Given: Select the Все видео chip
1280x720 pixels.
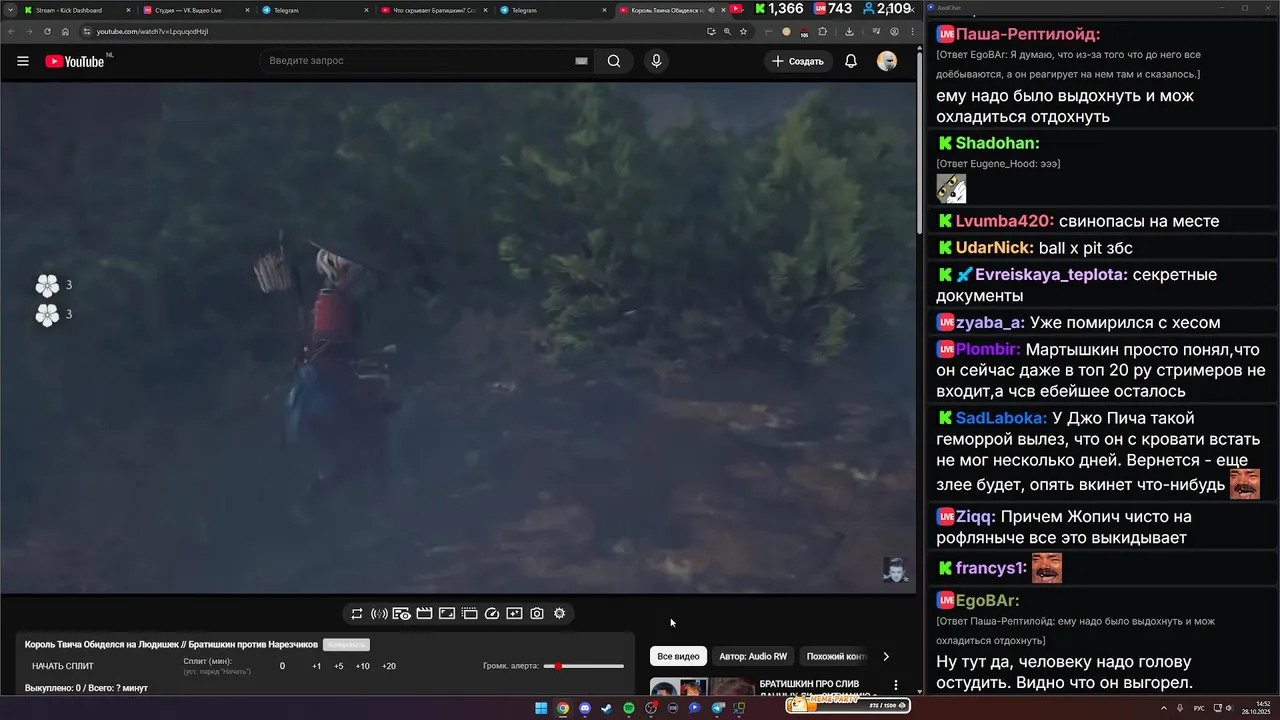Looking at the screenshot, I should (678, 656).
